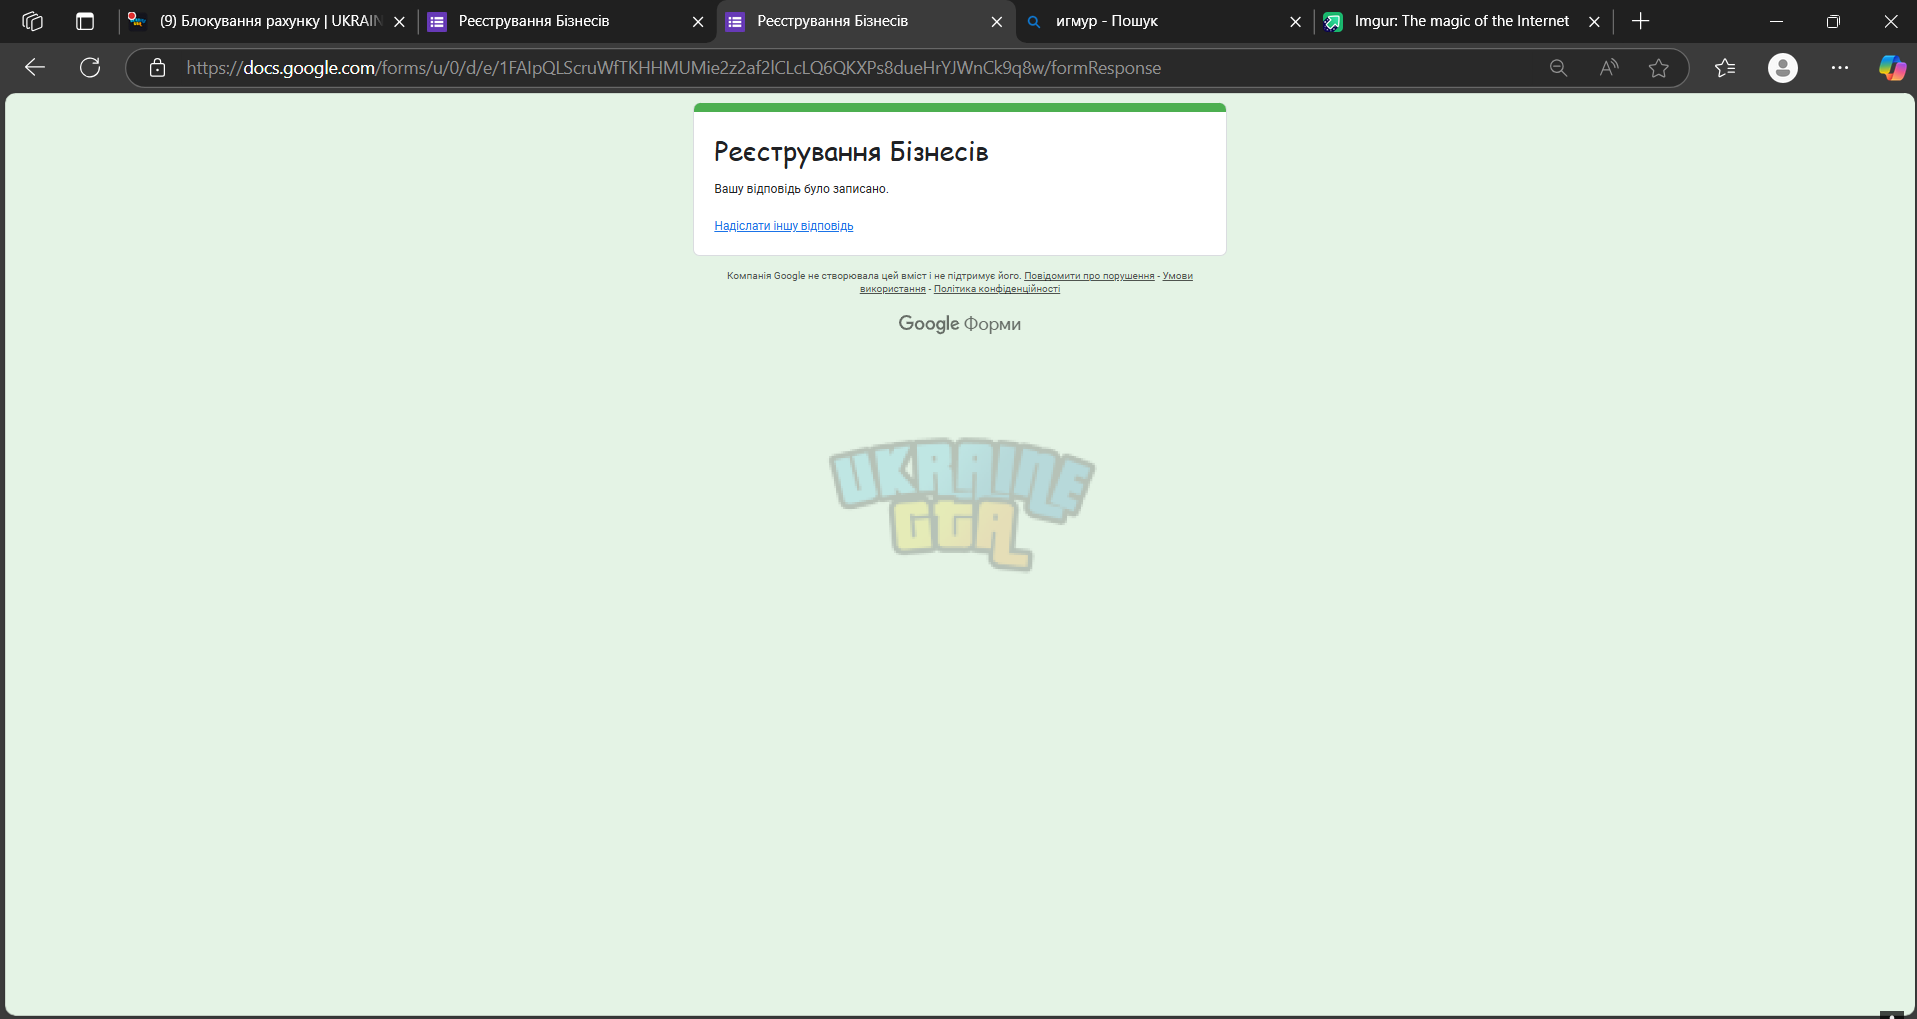The height and width of the screenshot is (1019, 1917).
Task: Open the zoom control in address bar
Action: click(x=1558, y=68)
